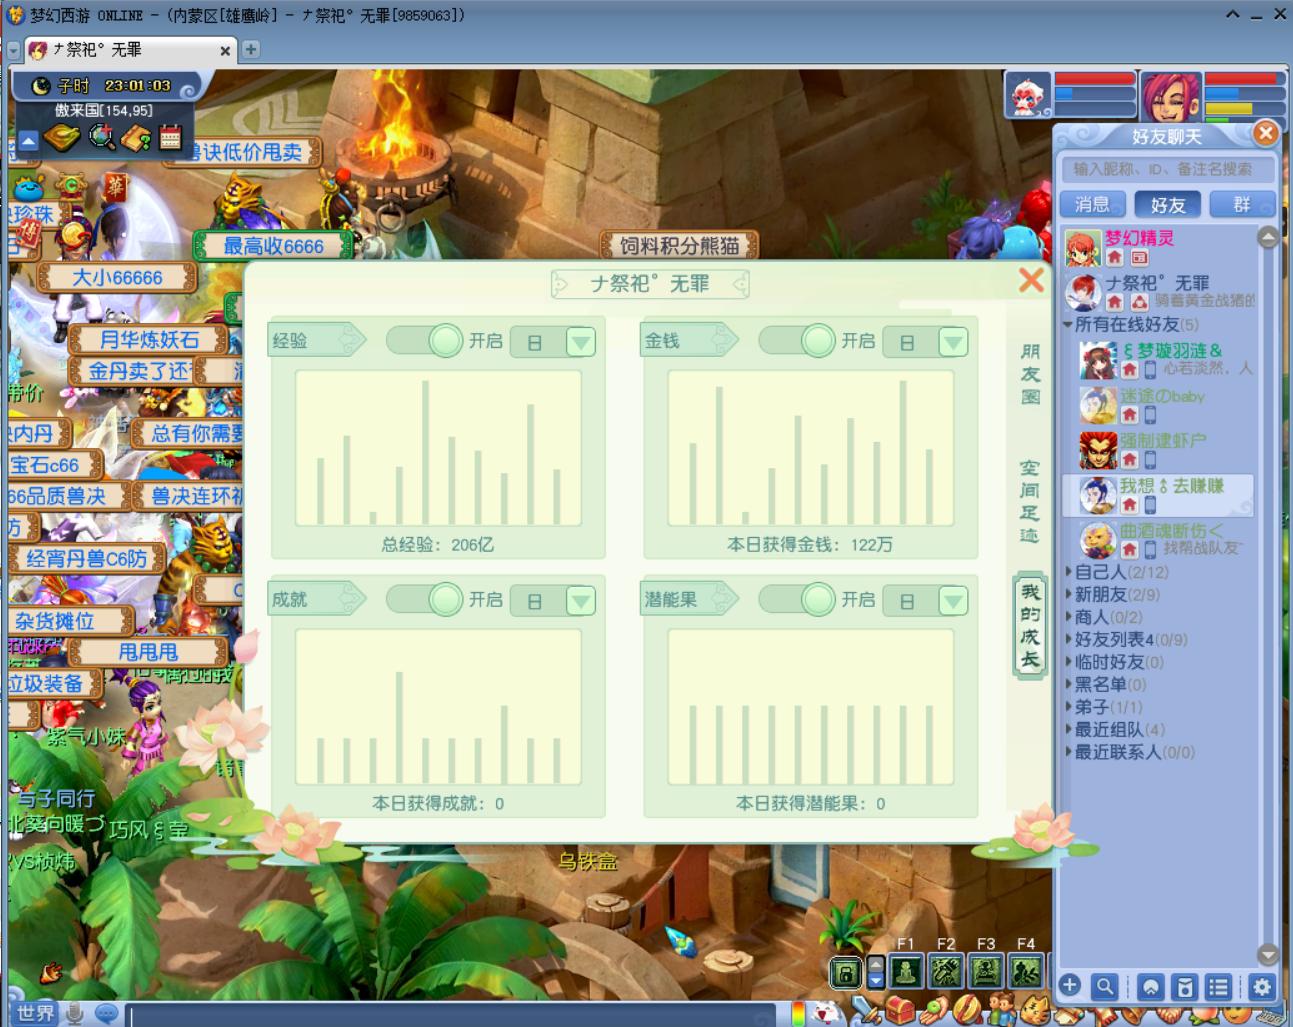This screenshot has height=1027, width=1293.
Task: Switch to 群 tab in friend chat
Action: tap(1241, 204)
